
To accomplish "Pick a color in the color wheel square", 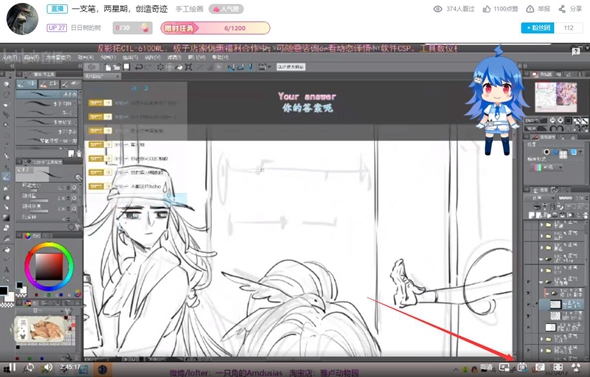I will click(49, 266).
